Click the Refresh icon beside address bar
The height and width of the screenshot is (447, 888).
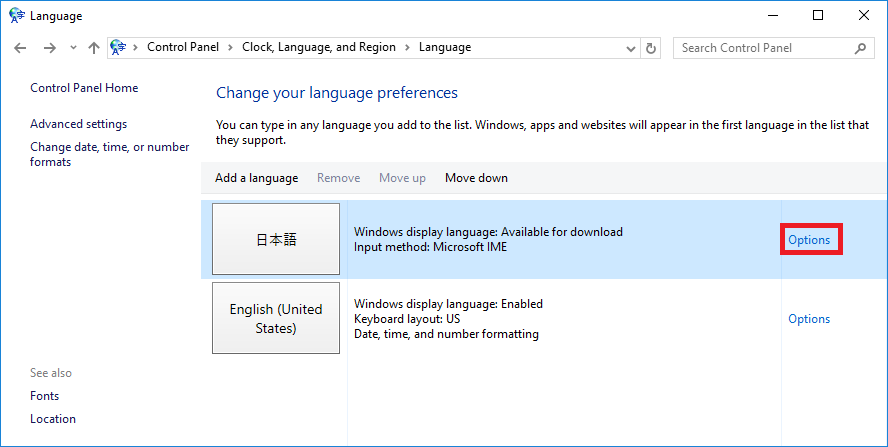[651, 48]
